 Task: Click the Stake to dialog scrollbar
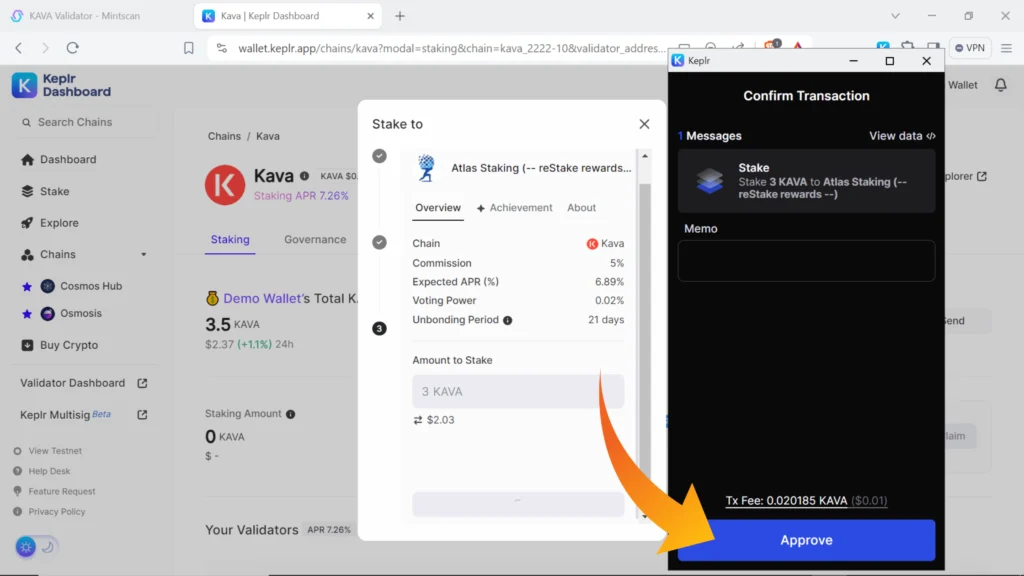click(x=644, y=300)
